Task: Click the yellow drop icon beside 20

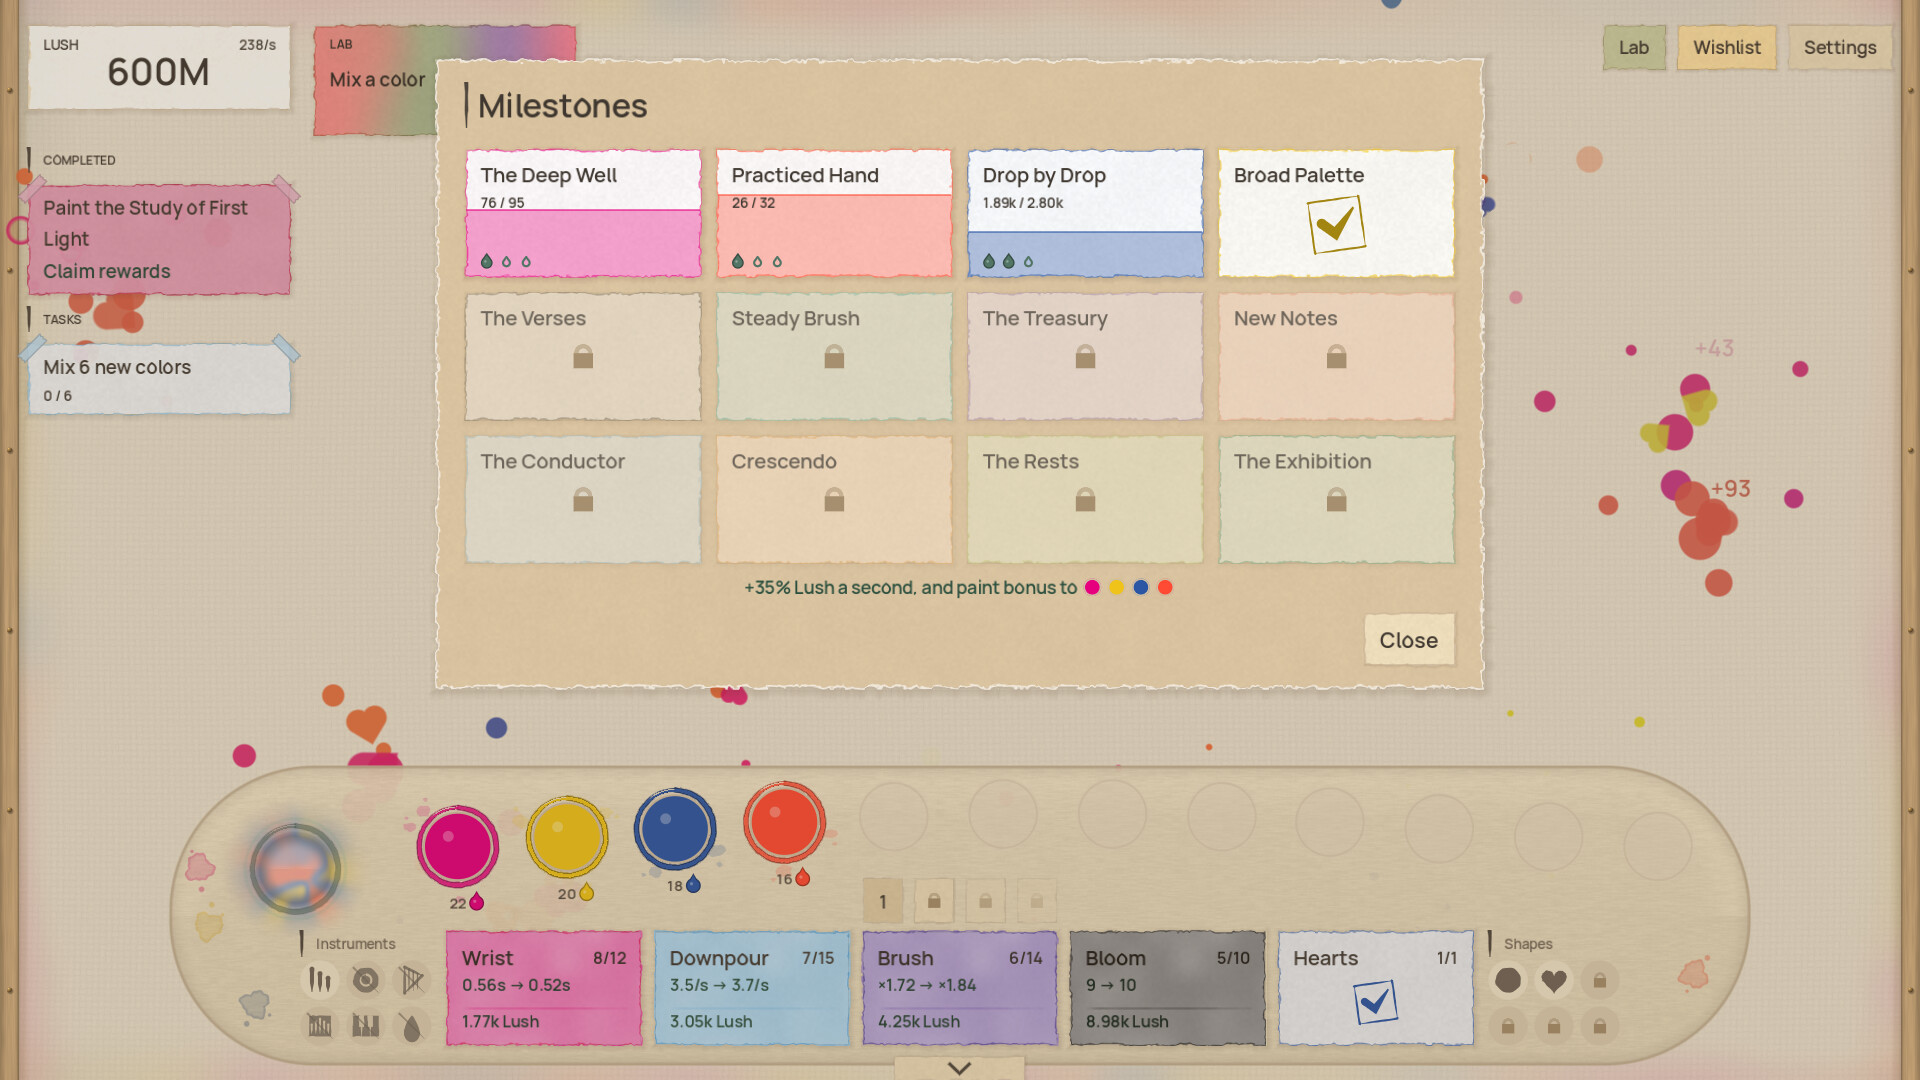Action: click(x=587, y=892)
